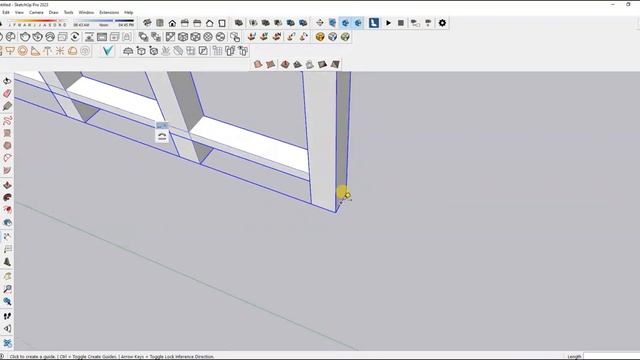This screenshot has width=640, height=360.
Task: Adjust the shadow time of day slider
Action: (x=104, y=22)
